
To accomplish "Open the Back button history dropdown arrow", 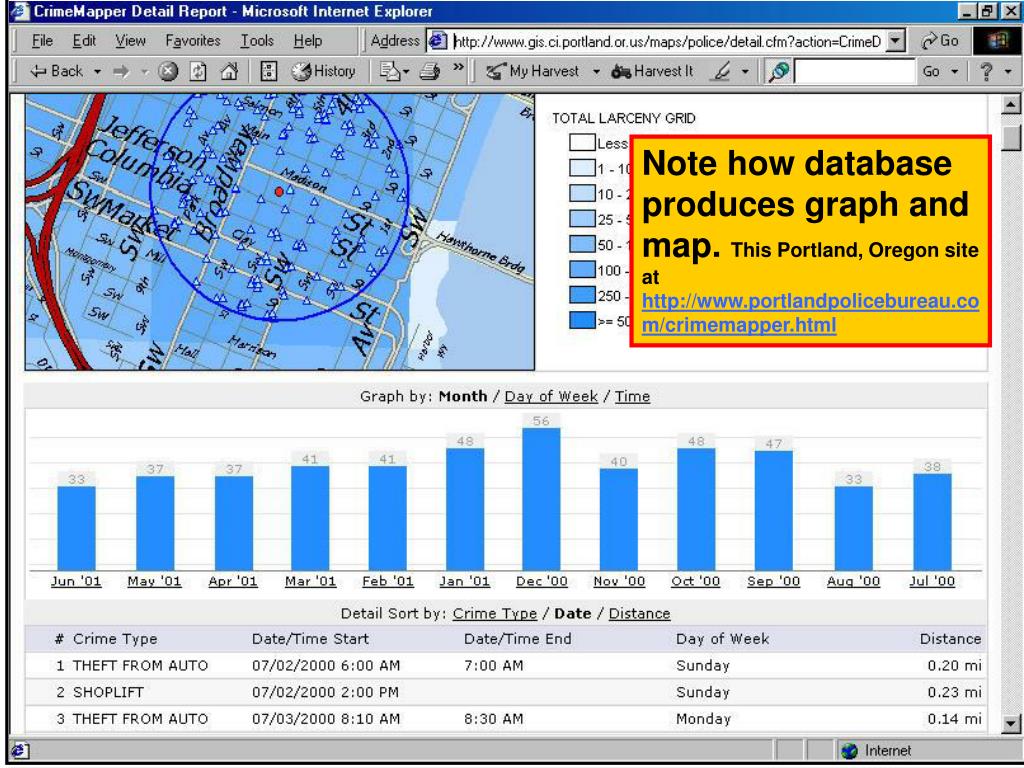I will (x=97, y=71).
